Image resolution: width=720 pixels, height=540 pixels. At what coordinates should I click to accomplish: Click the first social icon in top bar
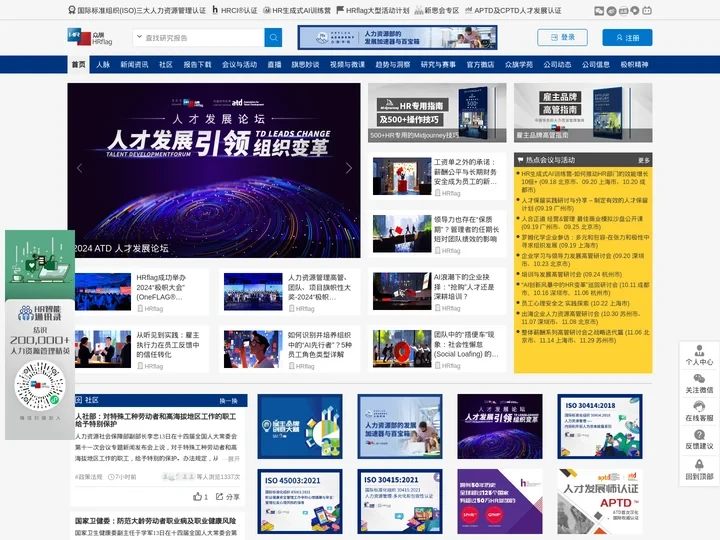[x=599, y=11]
